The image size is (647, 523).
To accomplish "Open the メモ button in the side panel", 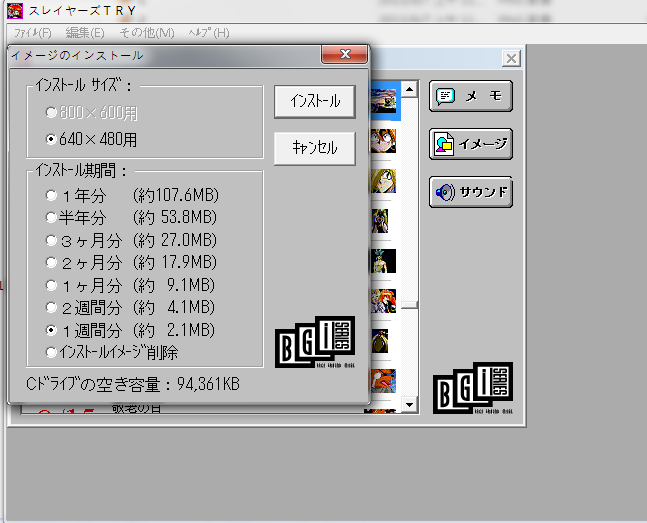I will (x=471, y=96).
